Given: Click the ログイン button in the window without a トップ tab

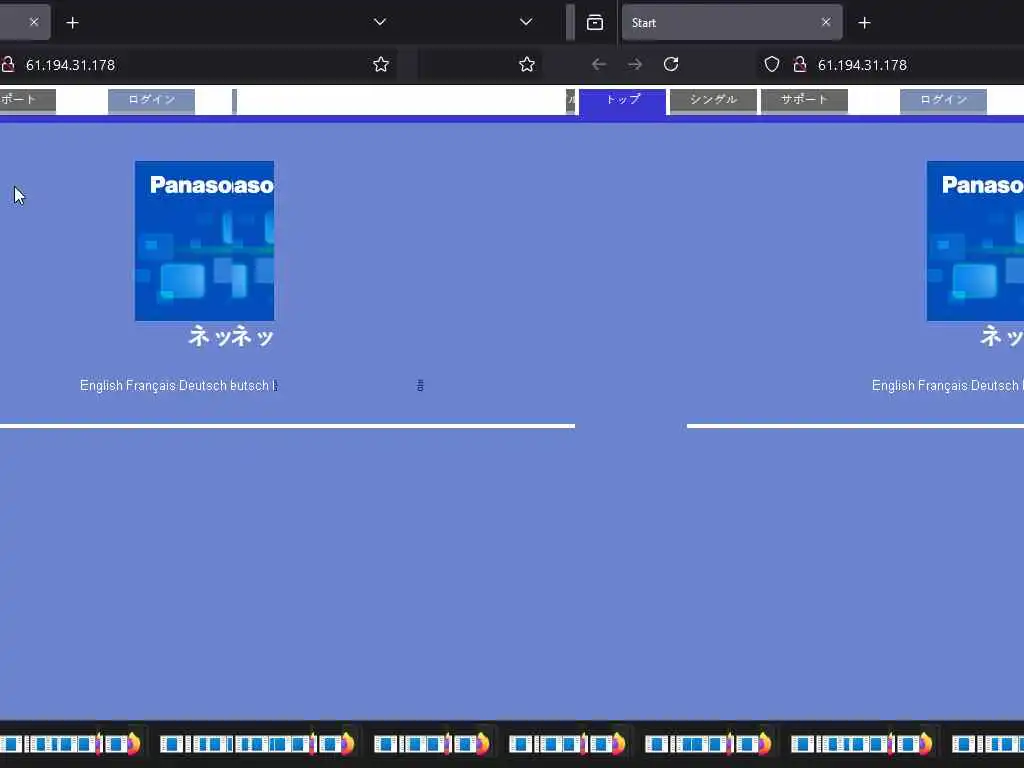Looking at the screenshot, I should click(x=151, y=101).
